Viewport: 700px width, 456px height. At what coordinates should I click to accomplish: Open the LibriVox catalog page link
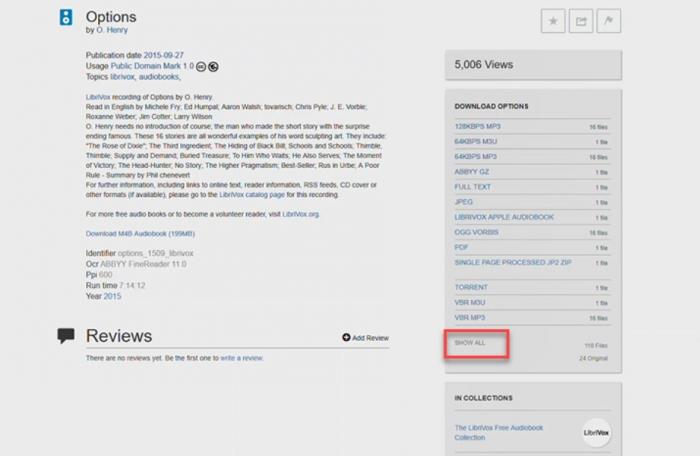(x=252, y=195)
